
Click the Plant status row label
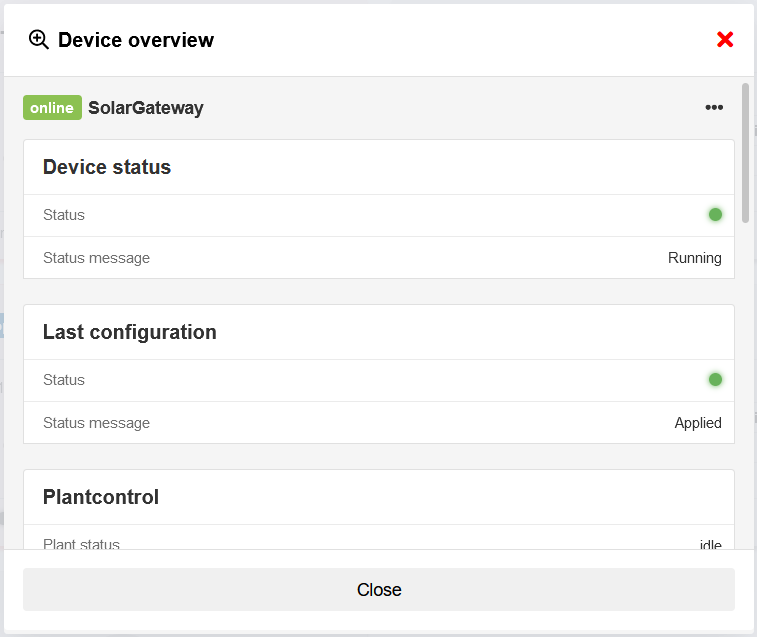coord(81,544)
